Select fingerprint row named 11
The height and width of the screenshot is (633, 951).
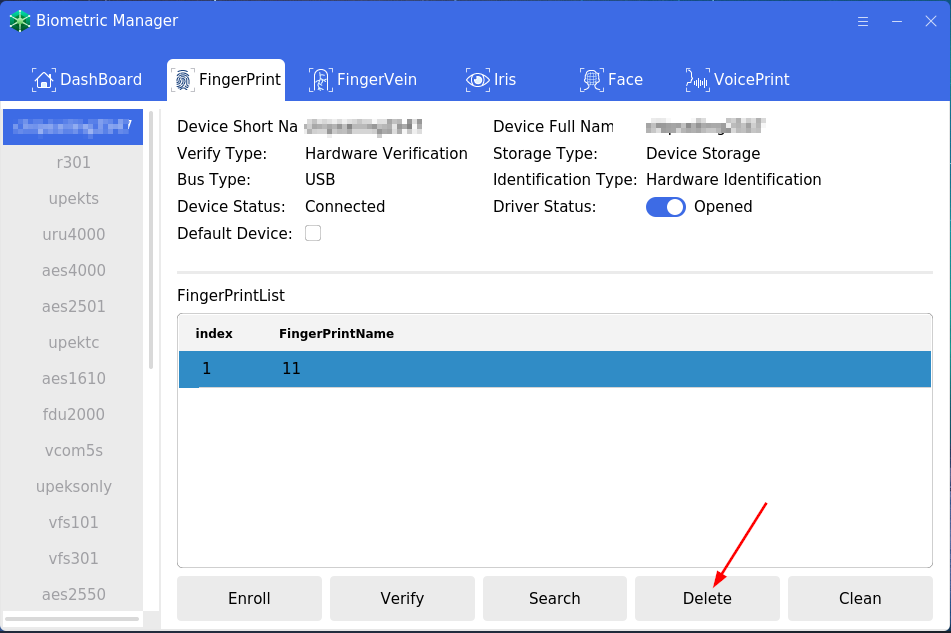554,369
